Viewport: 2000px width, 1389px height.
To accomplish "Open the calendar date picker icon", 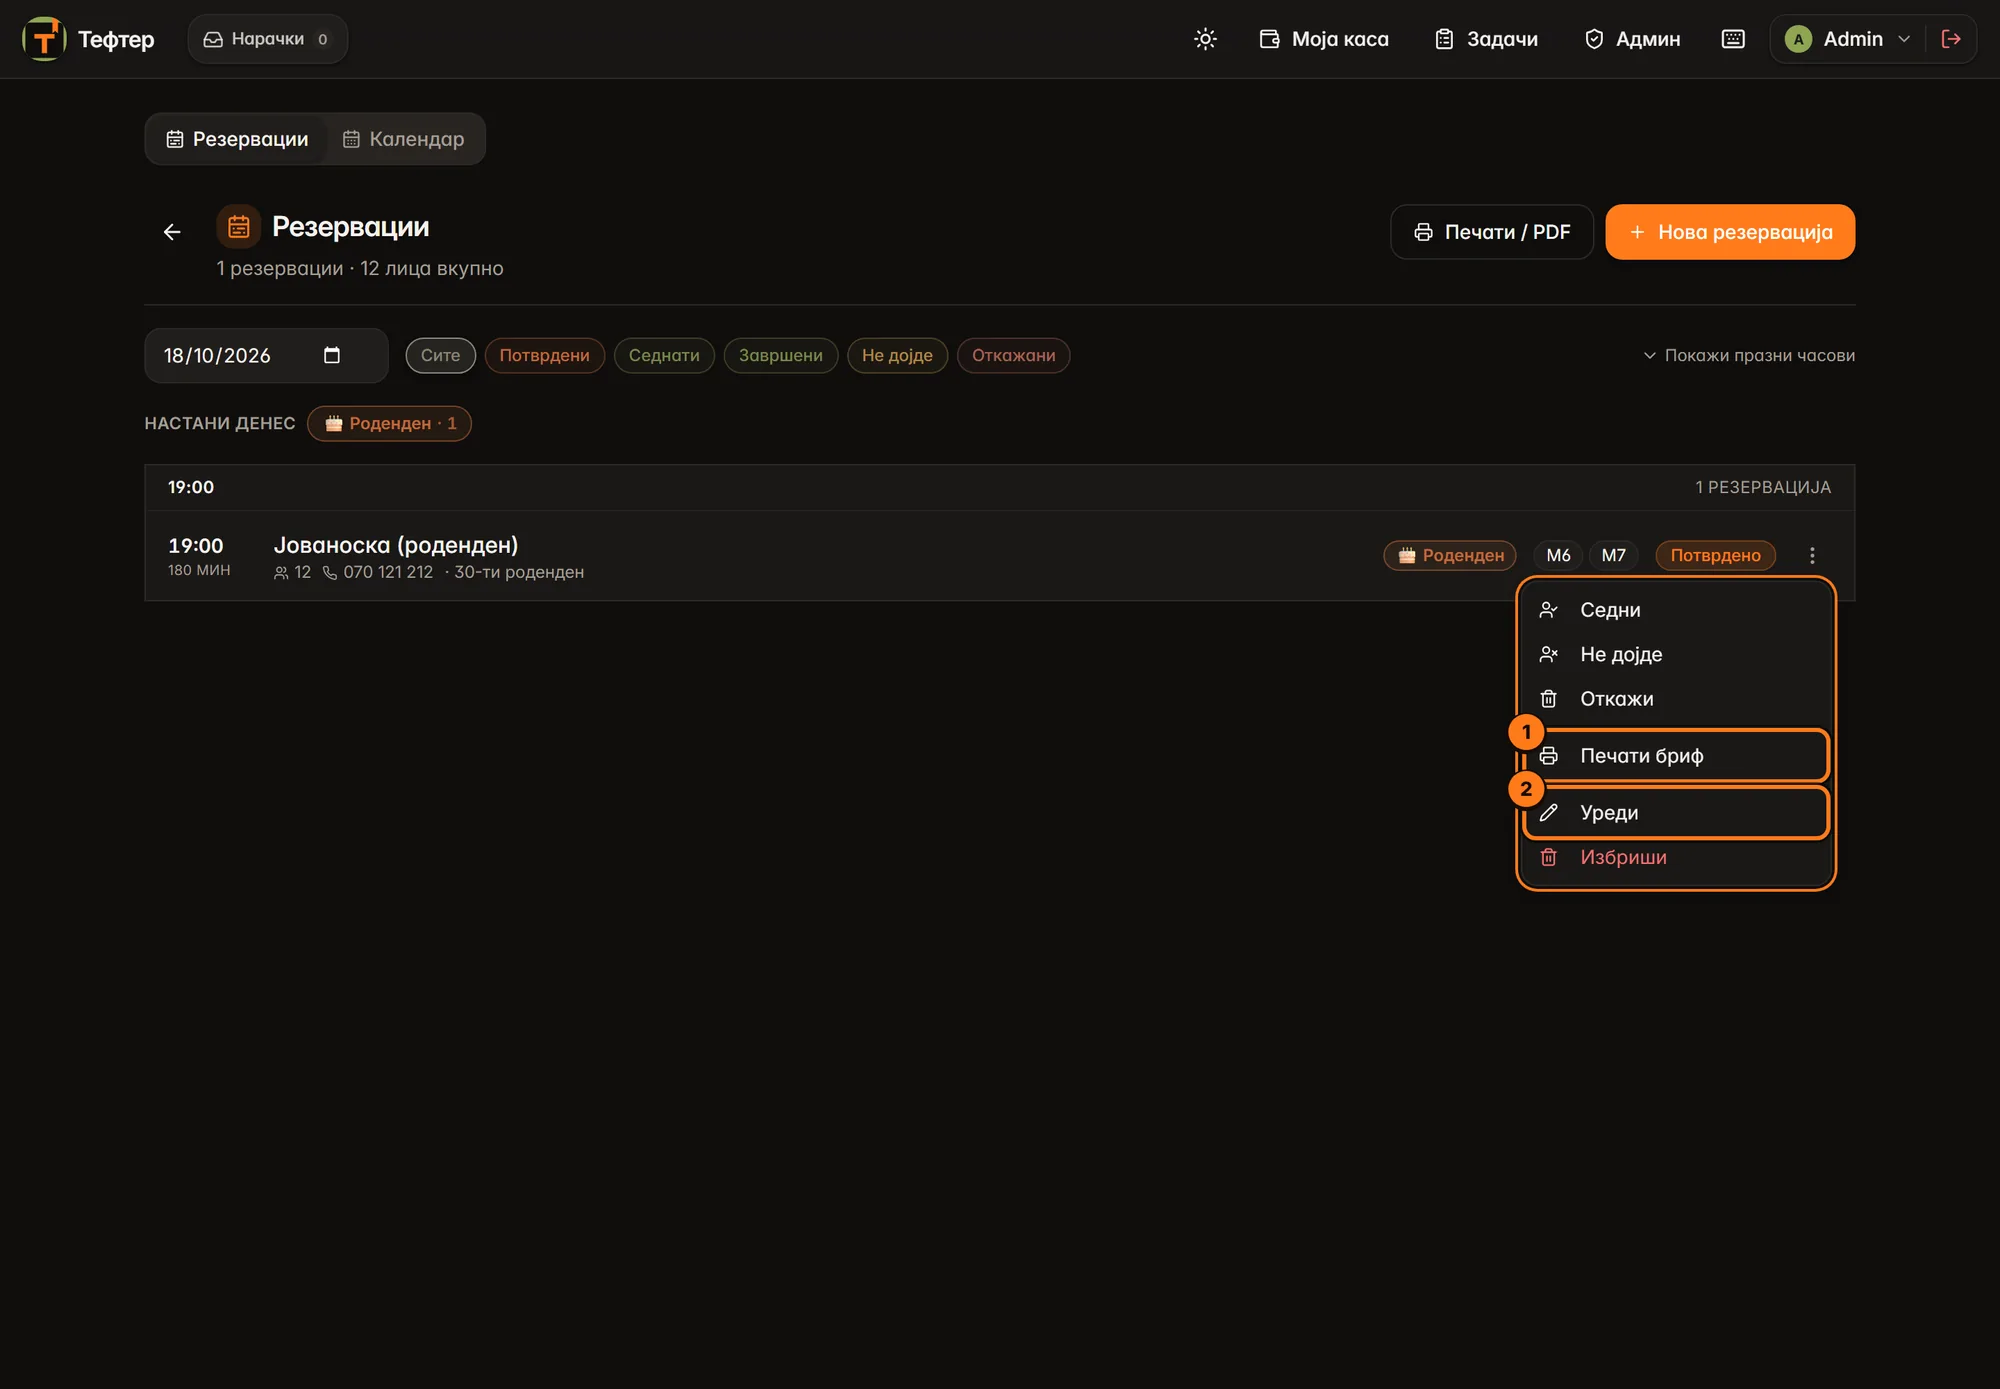I will click(x=332, y=355).
